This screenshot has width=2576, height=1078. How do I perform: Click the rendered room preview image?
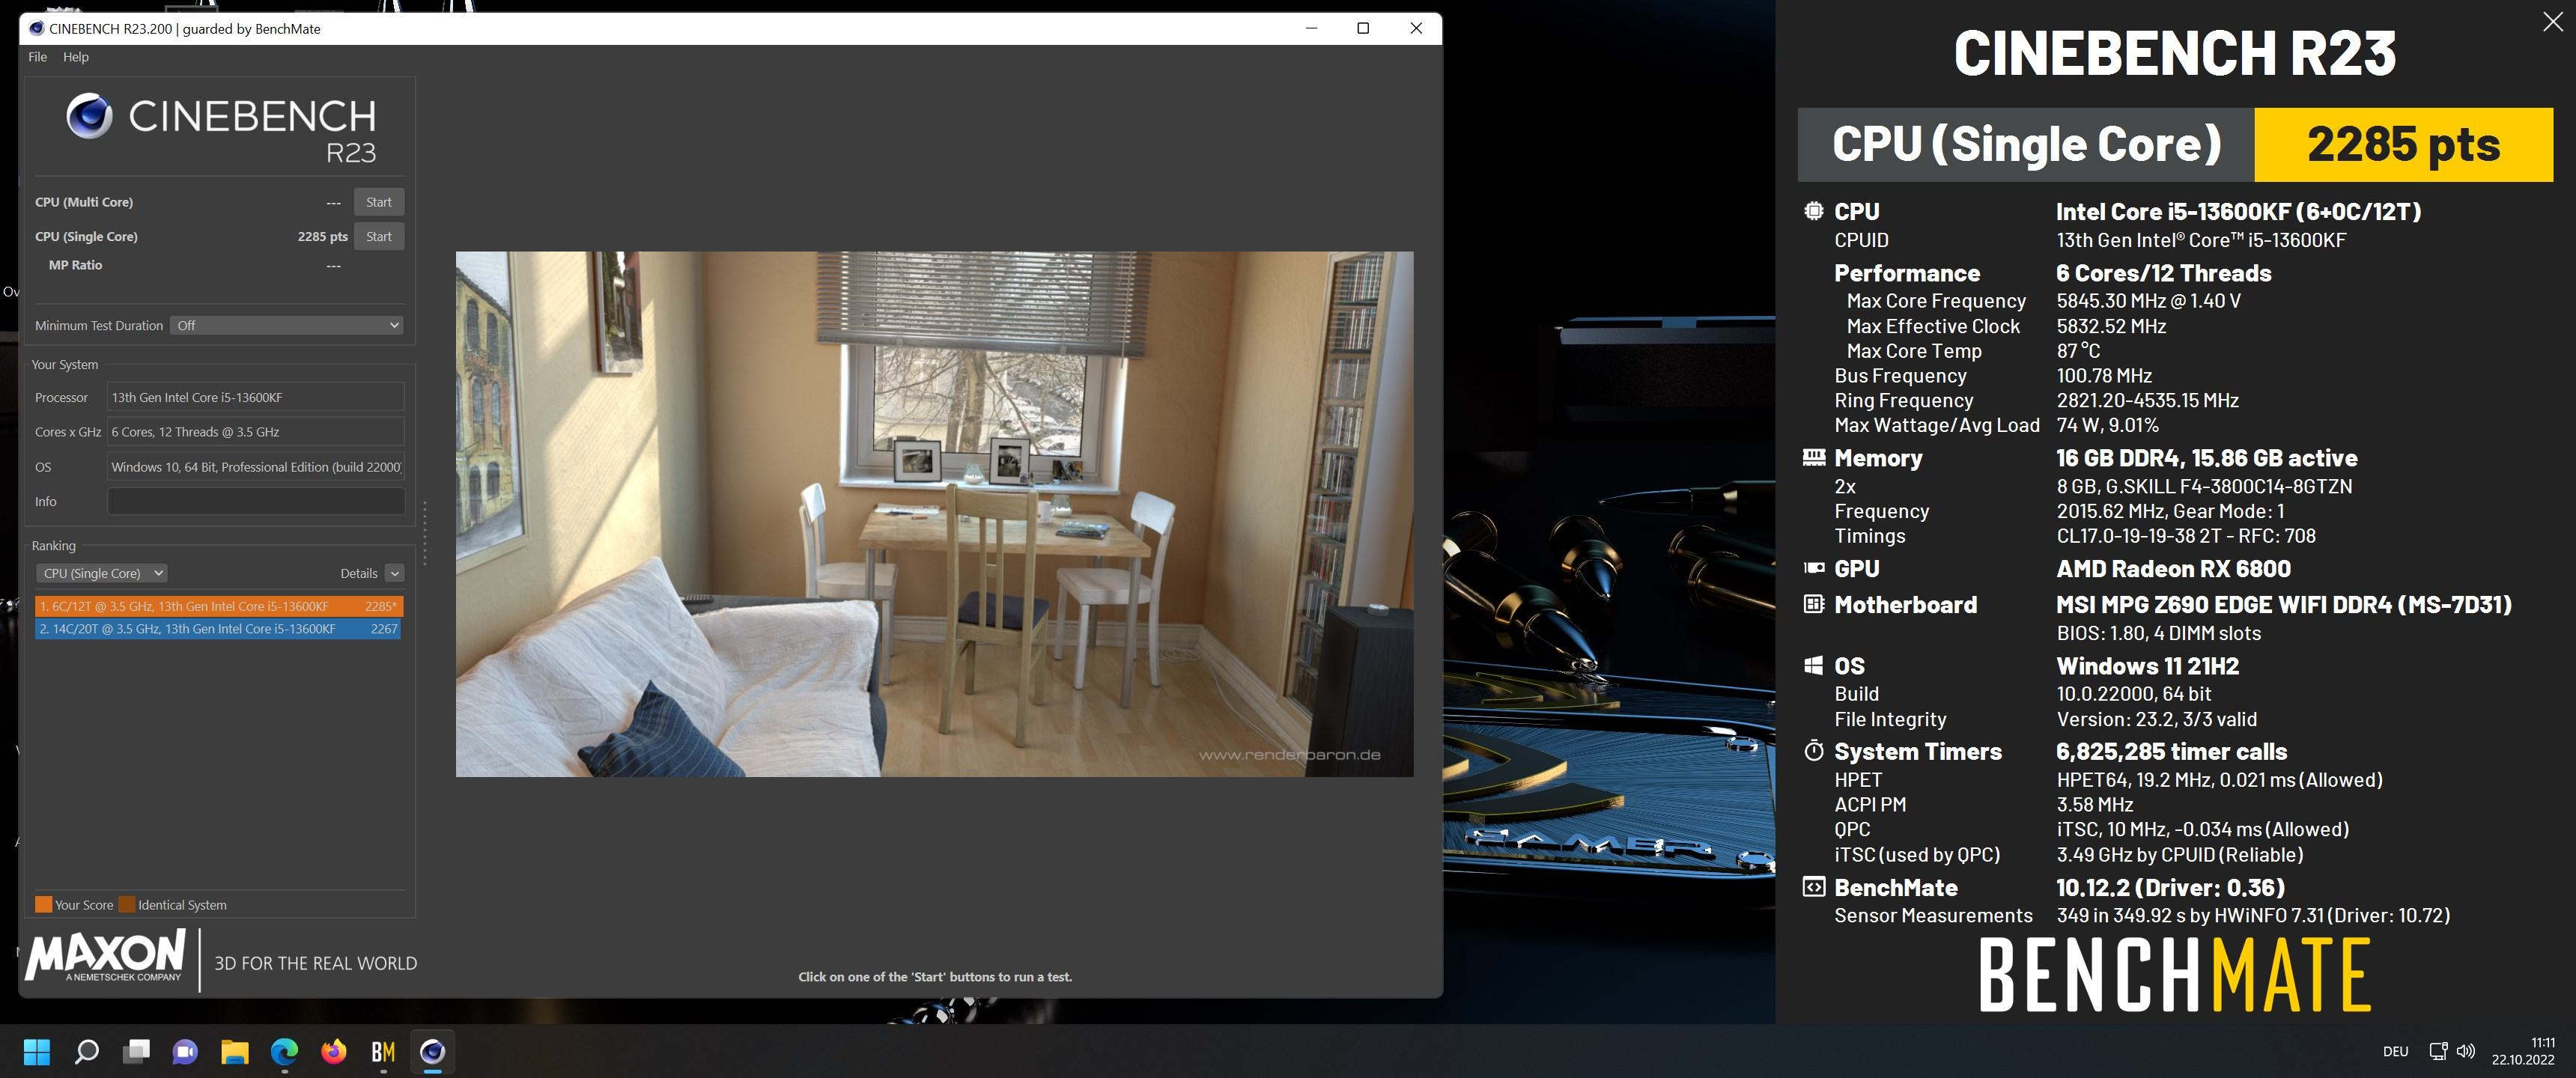click(x=934, y=514)
